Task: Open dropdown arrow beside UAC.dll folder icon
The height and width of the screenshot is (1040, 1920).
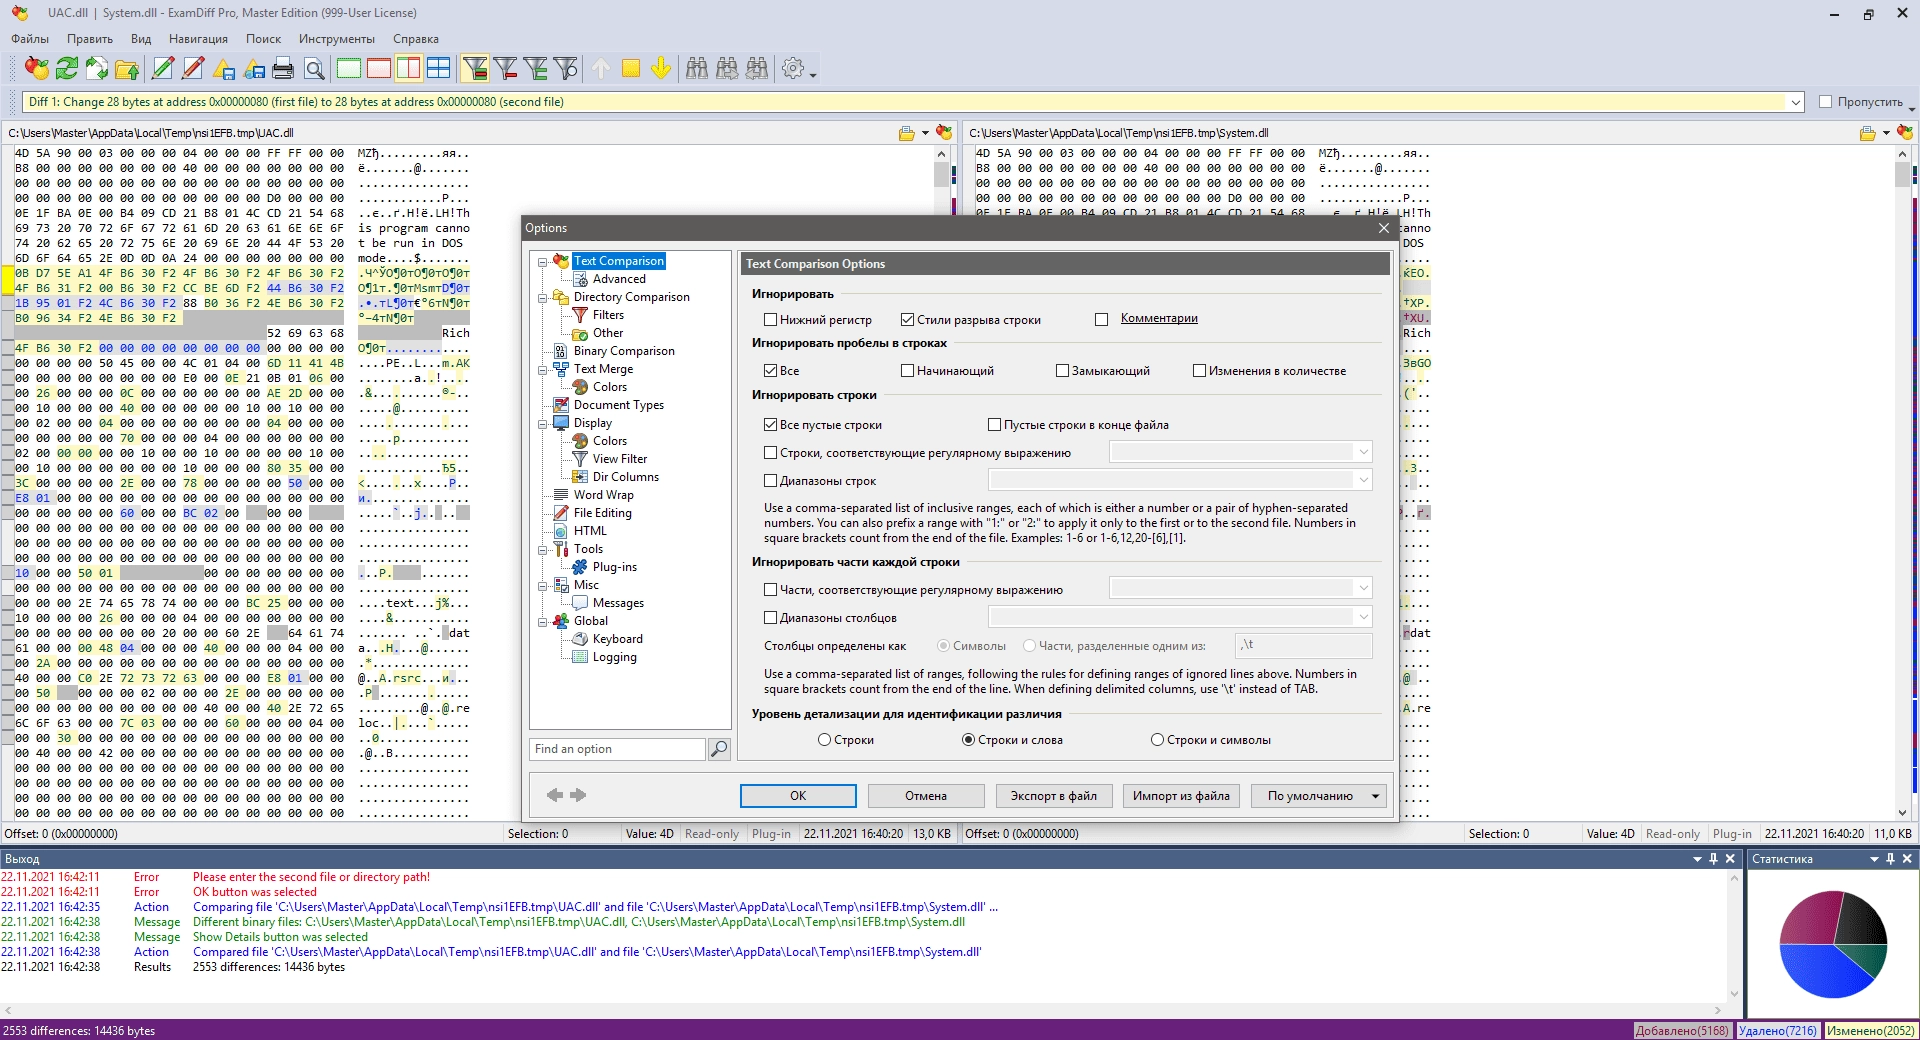Action: (925, 133)
